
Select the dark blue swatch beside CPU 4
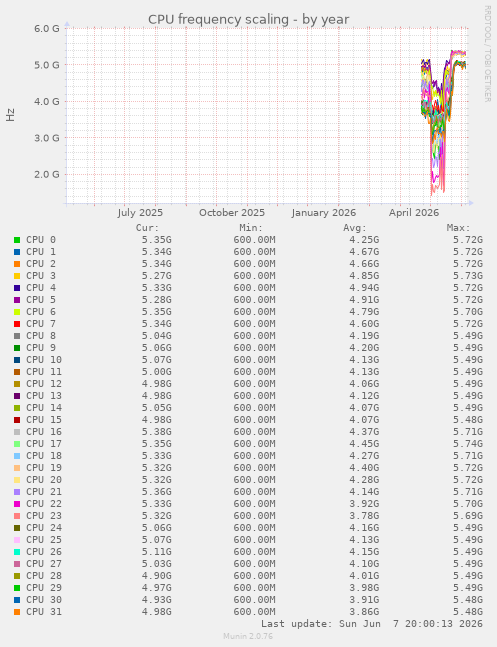(17, 288)
